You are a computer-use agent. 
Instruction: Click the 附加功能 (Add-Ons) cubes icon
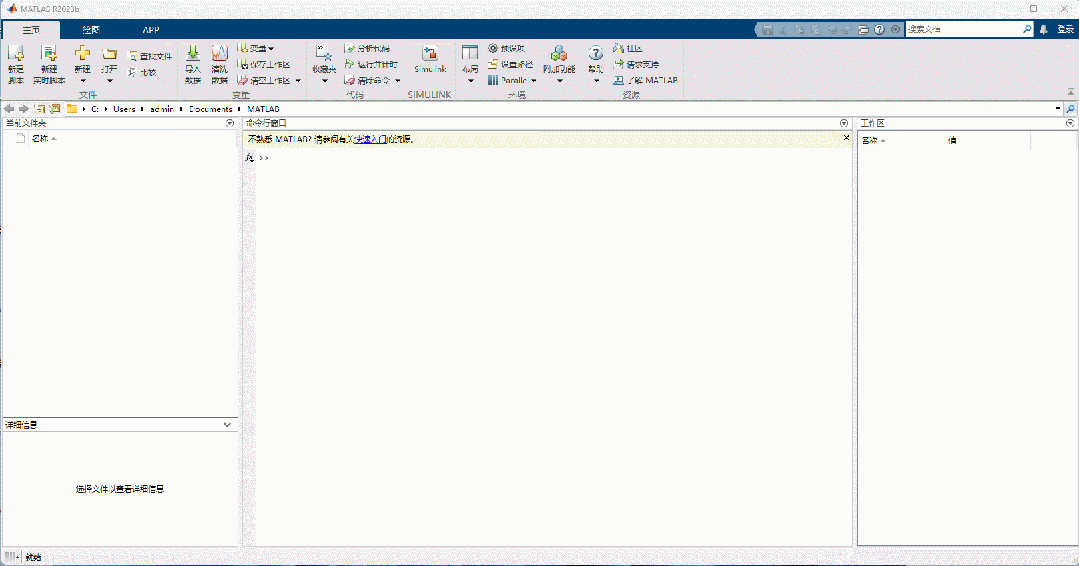point(559,54)
